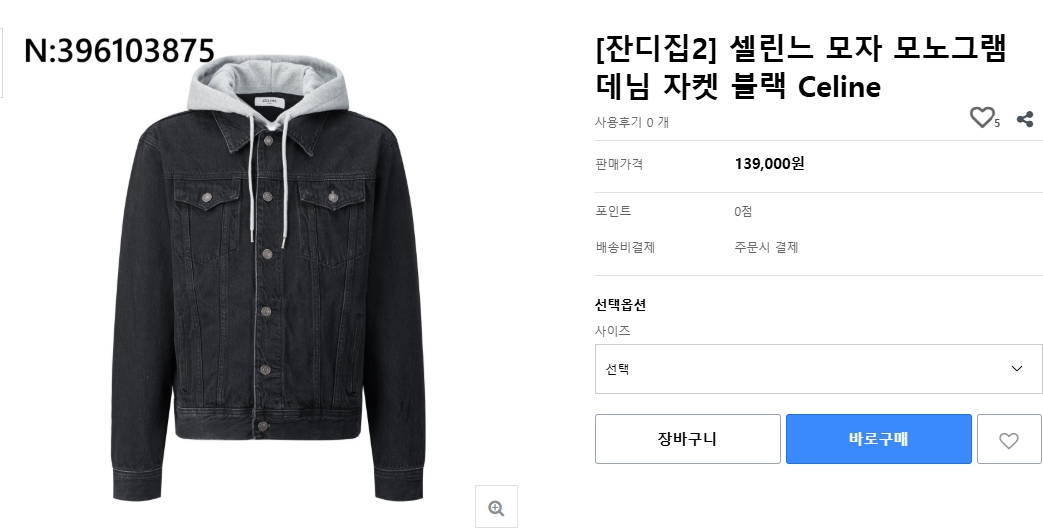Click the 139,000원 price
The height and width of the screenshot is (531, 1043).
point(769,164)
